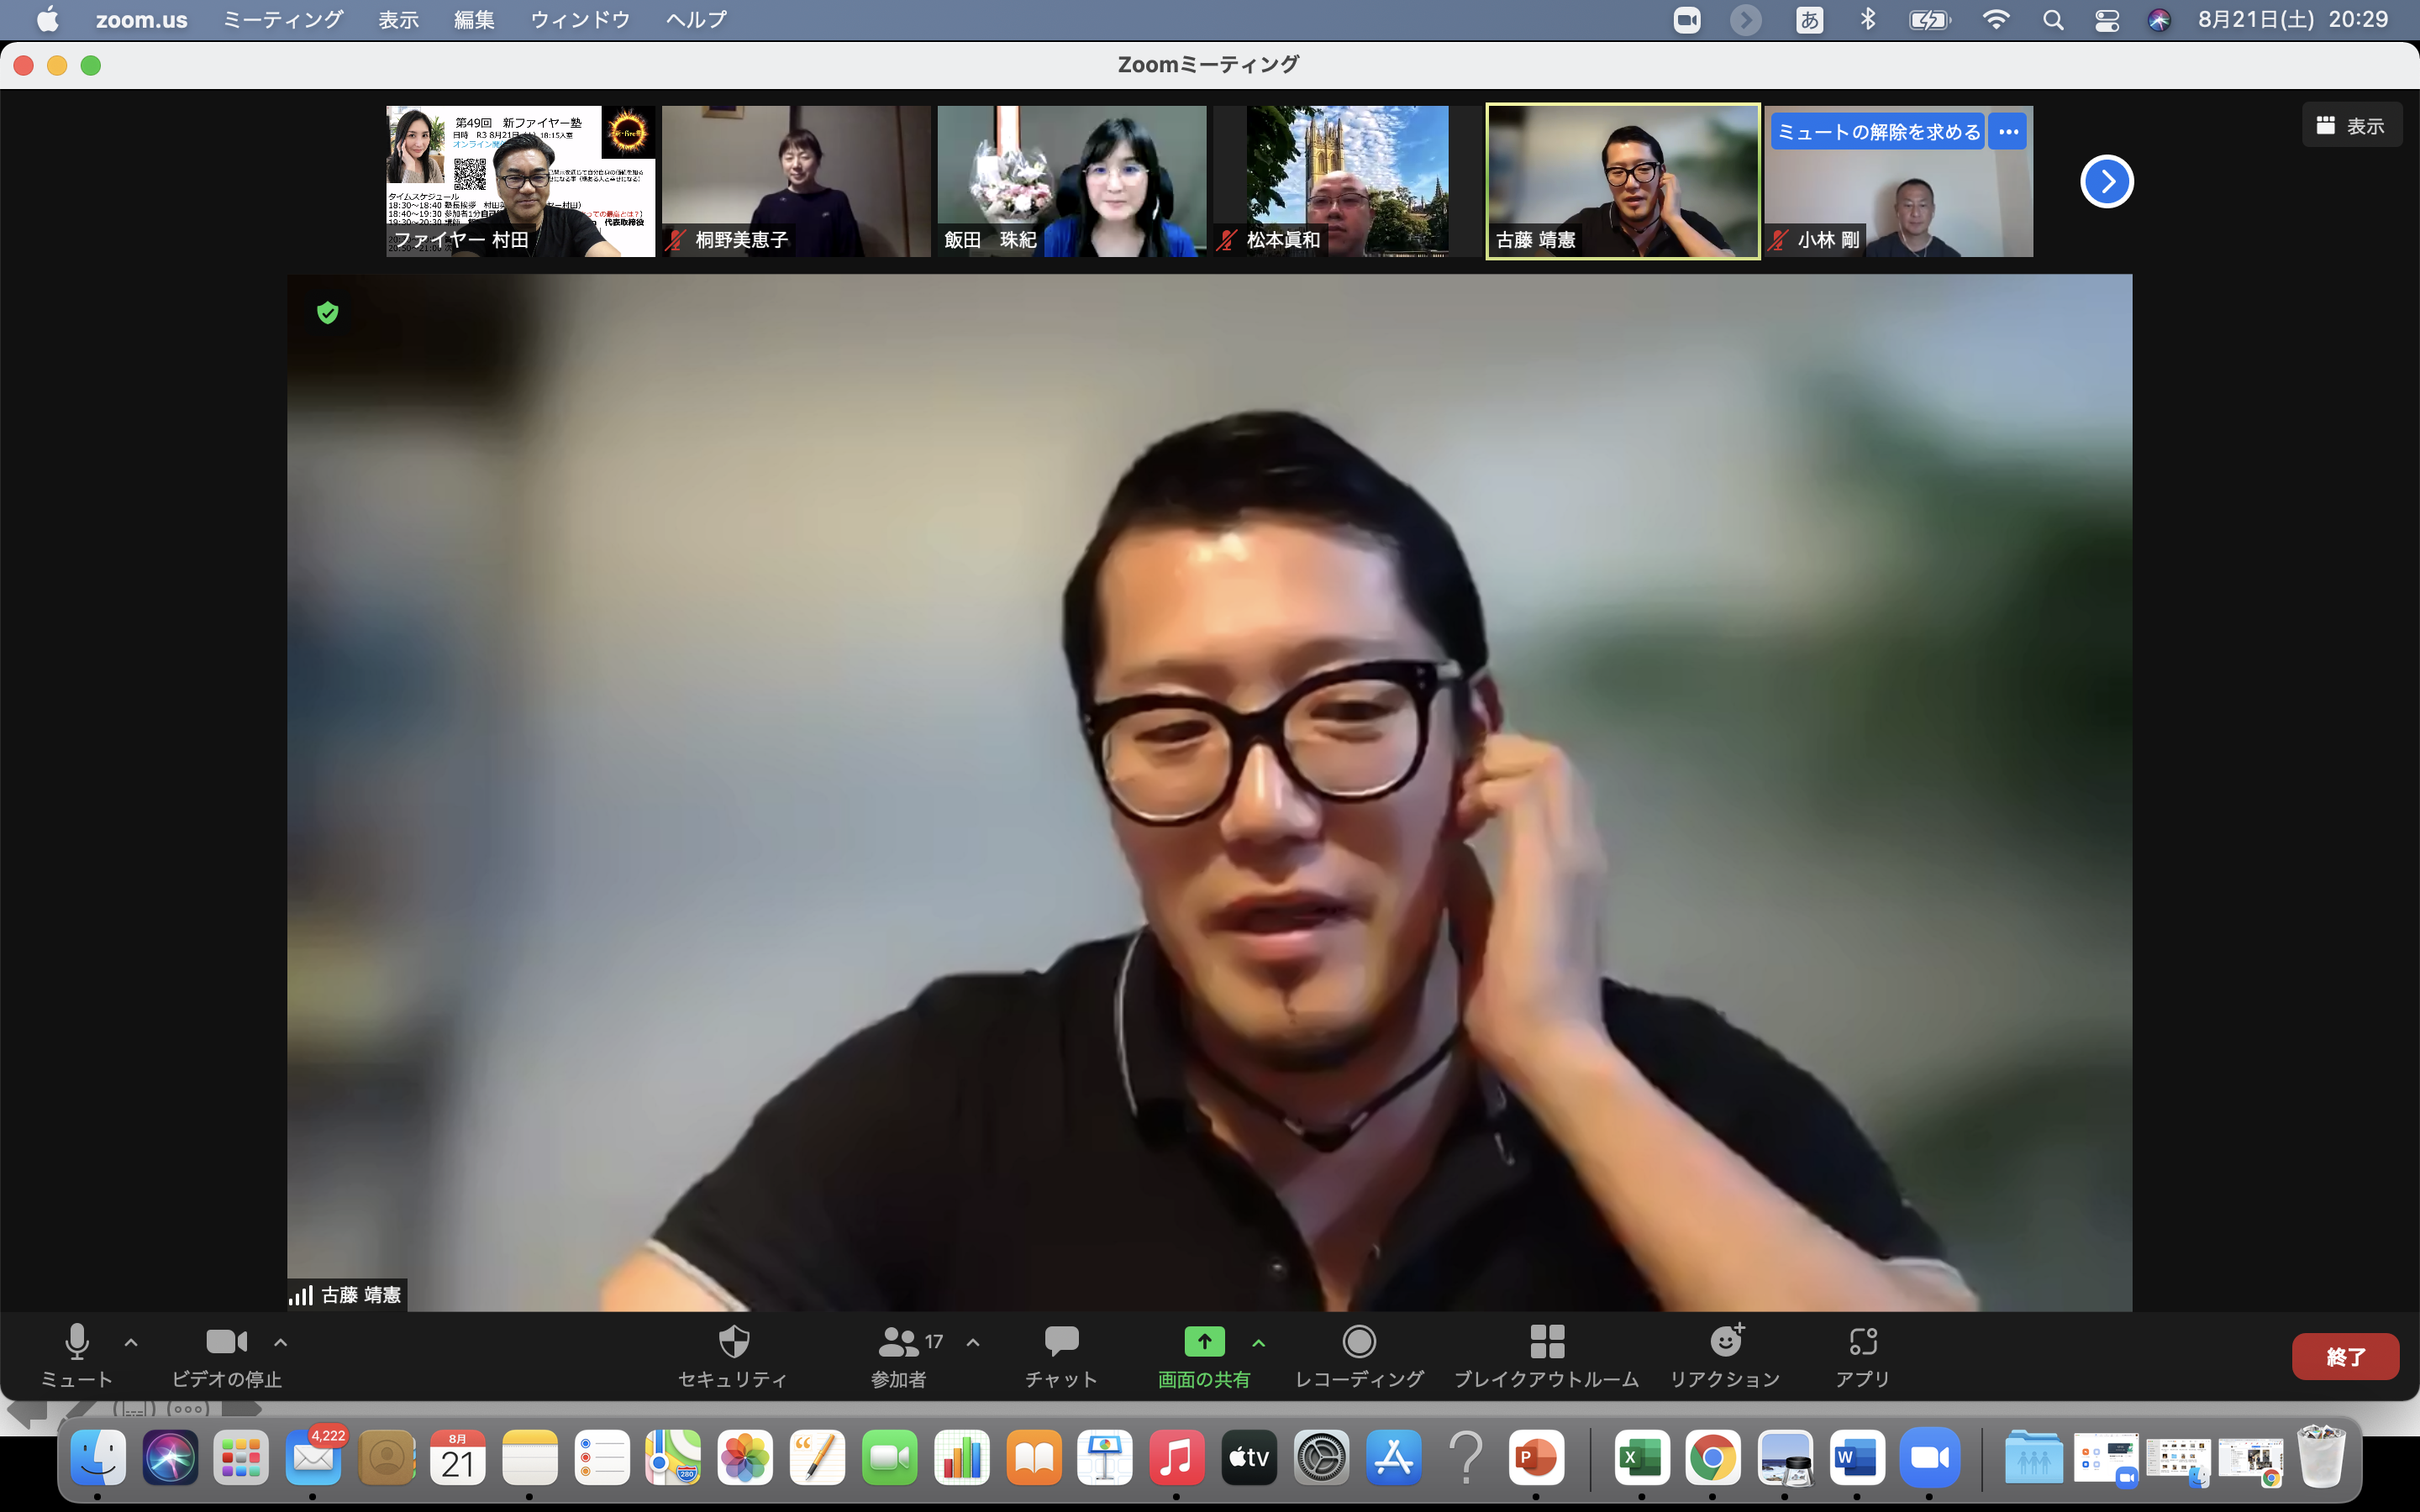This screenshot has width=2420, height=1512.
Task: Toggle Stop Video camera button
Action: (x=226, y=1342)
